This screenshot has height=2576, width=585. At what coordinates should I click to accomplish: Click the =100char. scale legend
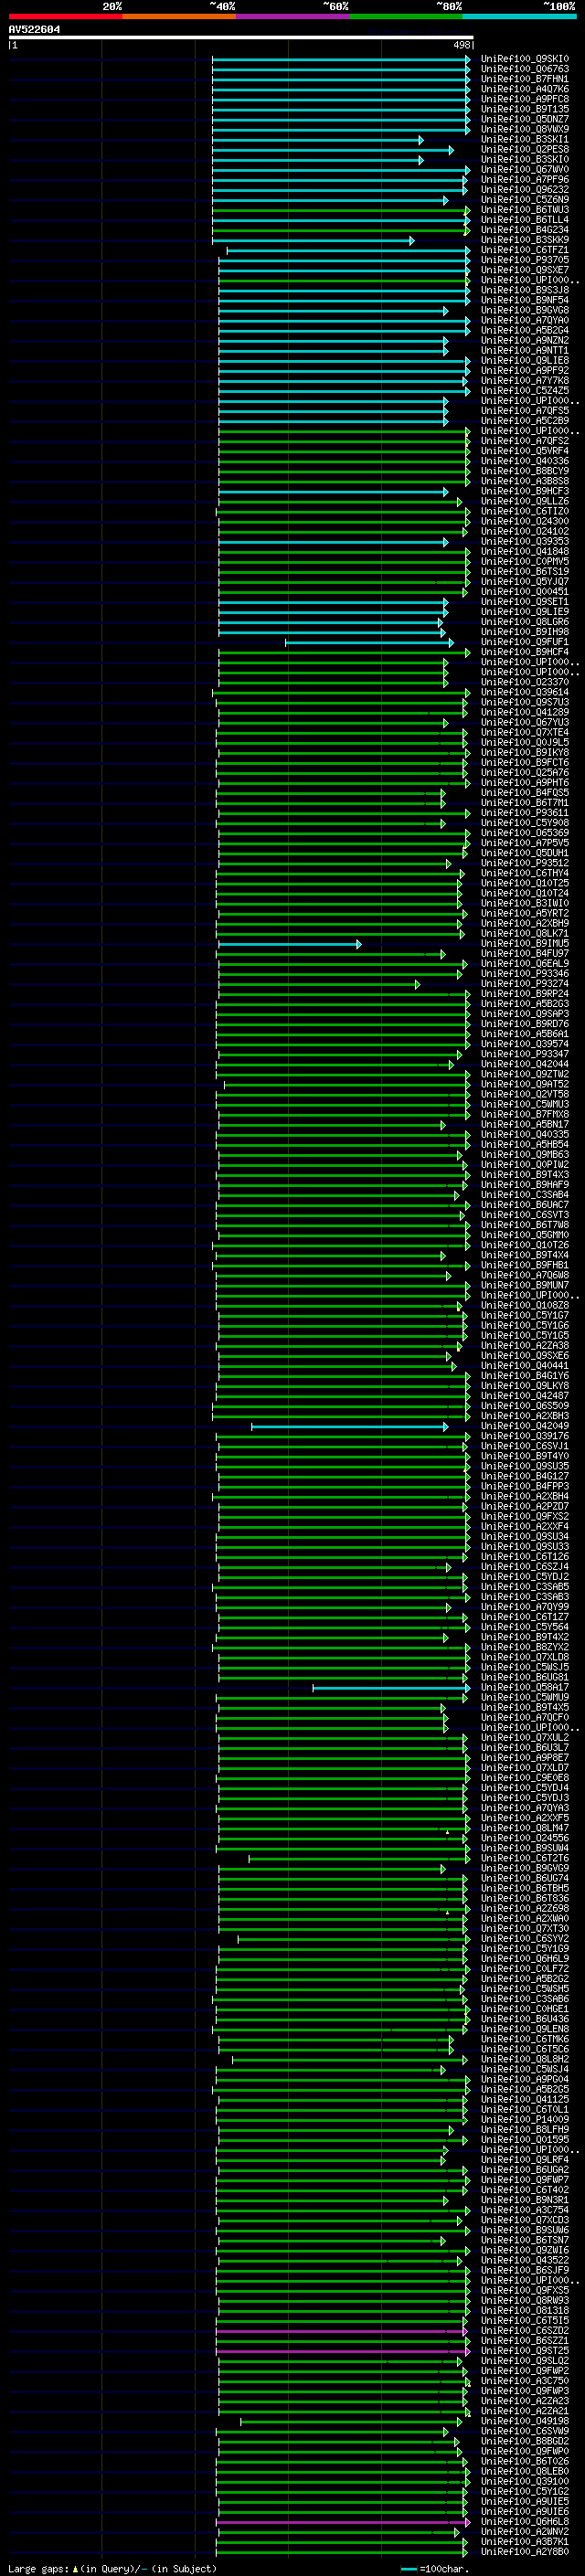point(435,2569)
